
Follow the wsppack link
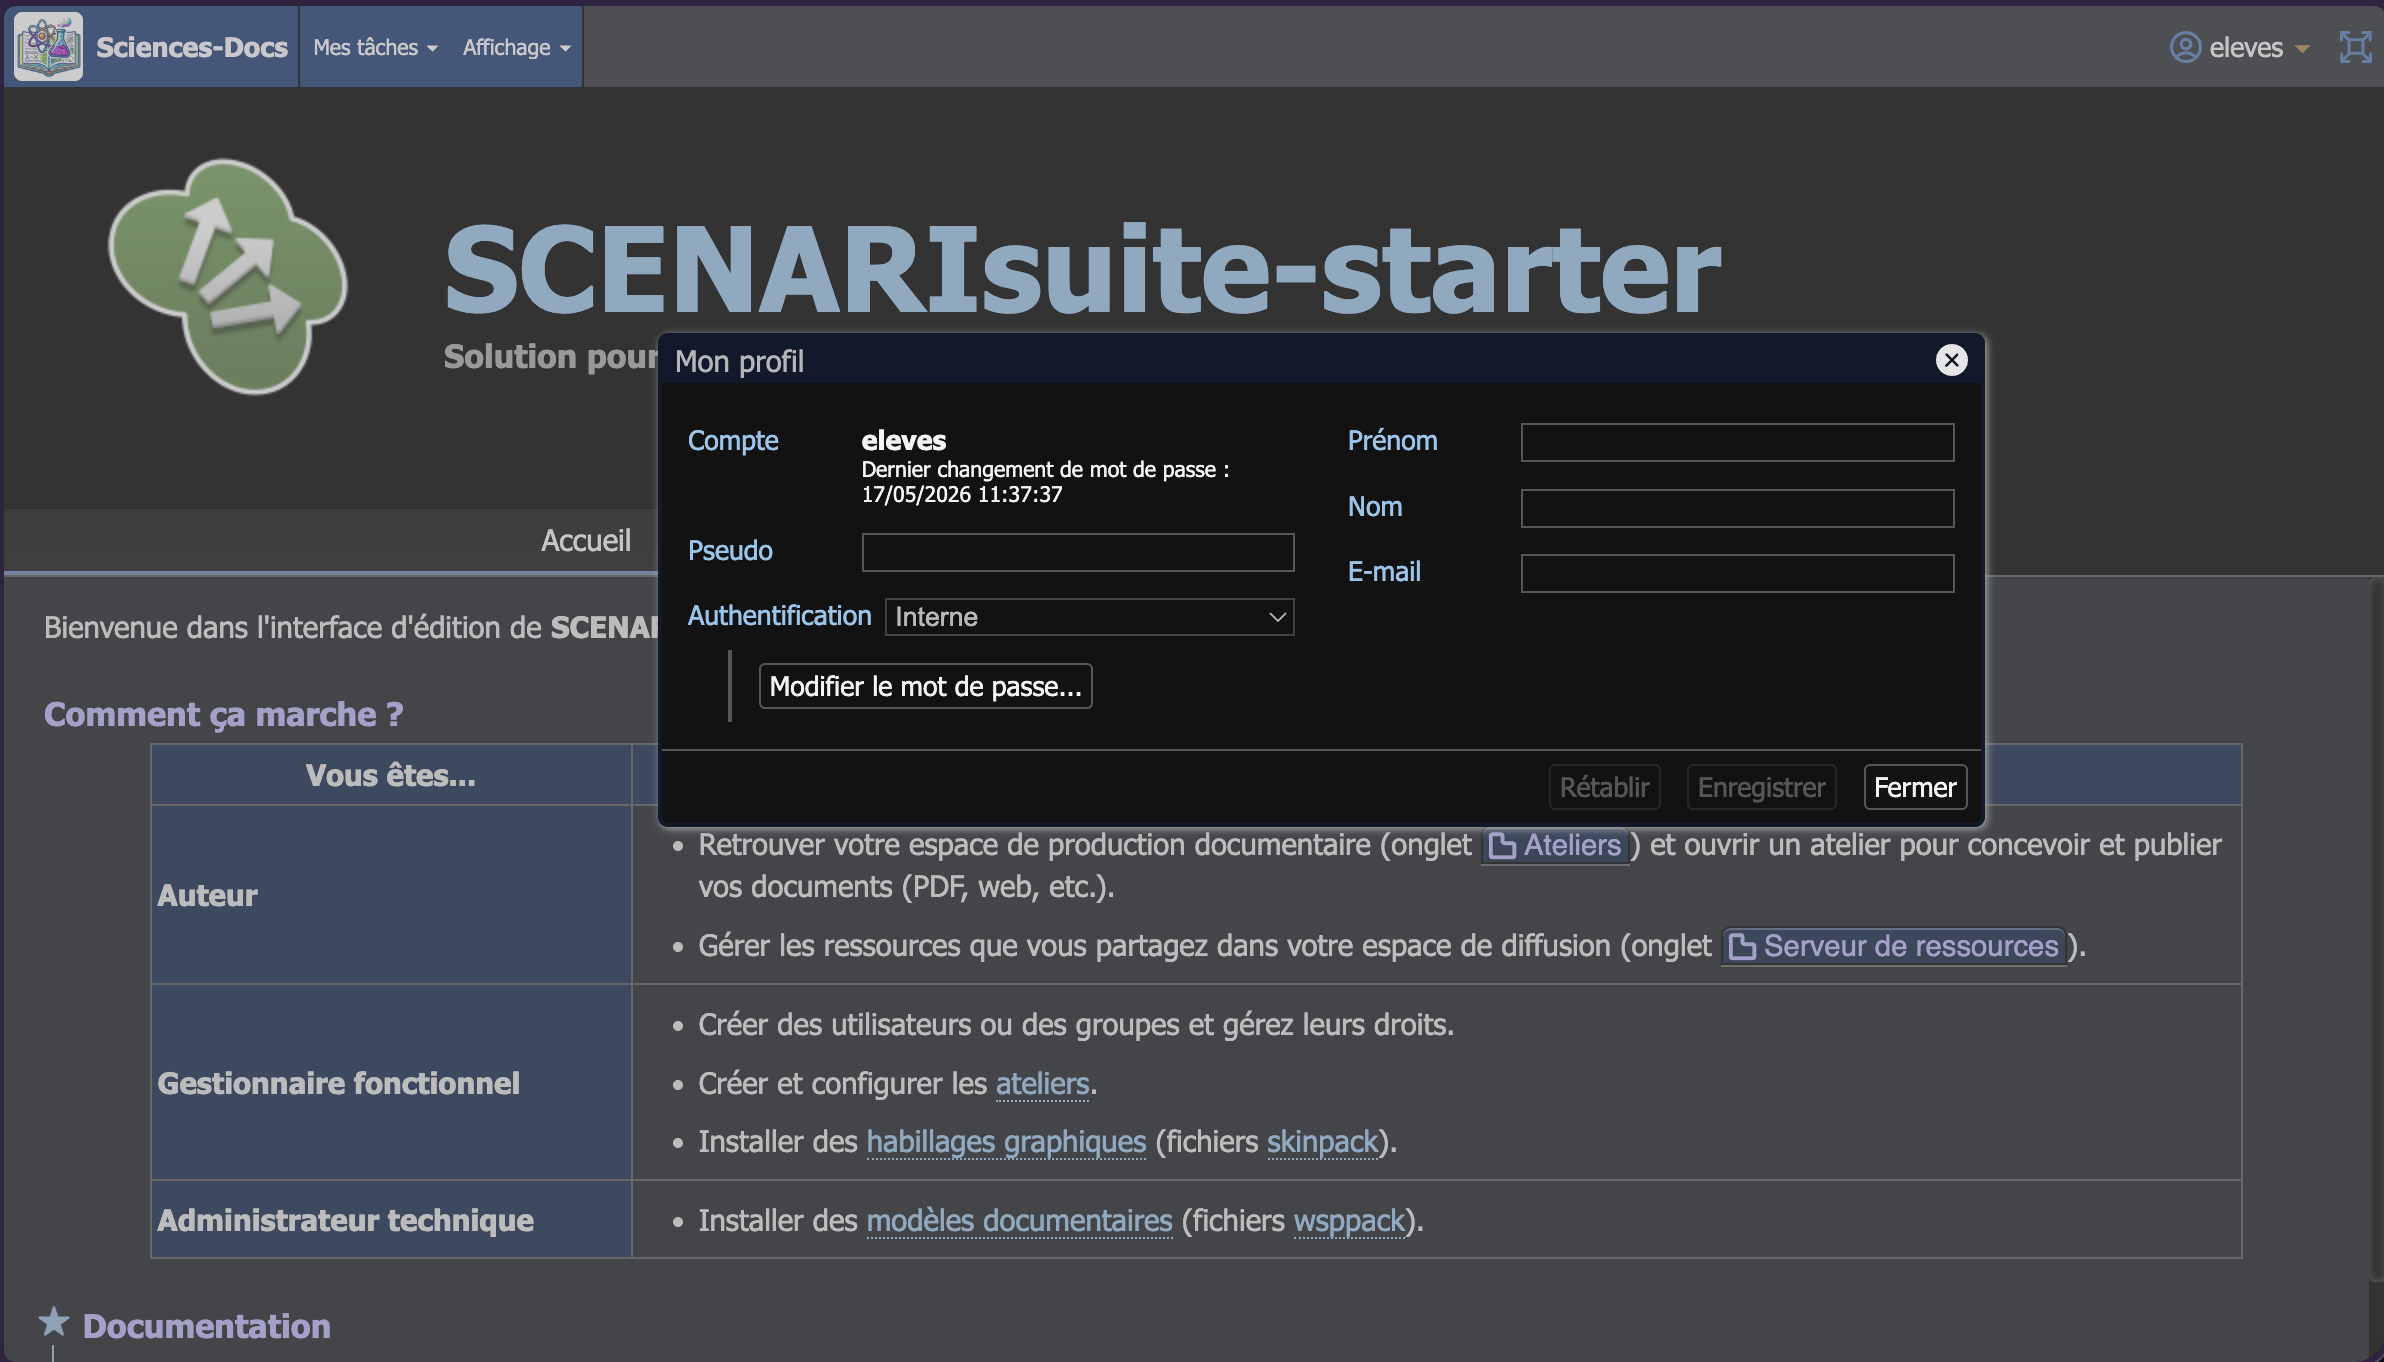(1349, 1220)
